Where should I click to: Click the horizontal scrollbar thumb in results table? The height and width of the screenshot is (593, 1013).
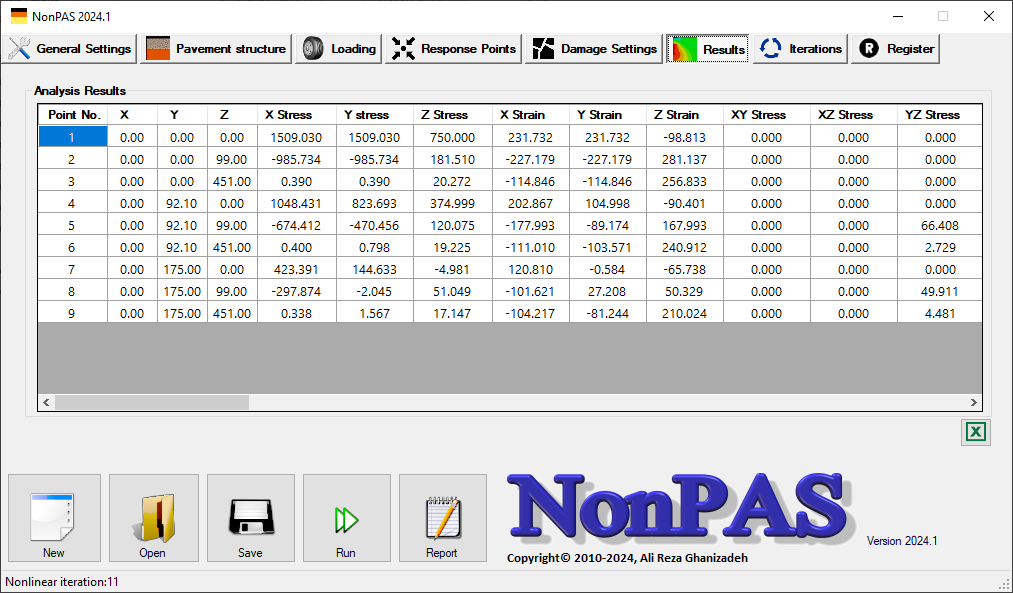click(x=151, y=402)
